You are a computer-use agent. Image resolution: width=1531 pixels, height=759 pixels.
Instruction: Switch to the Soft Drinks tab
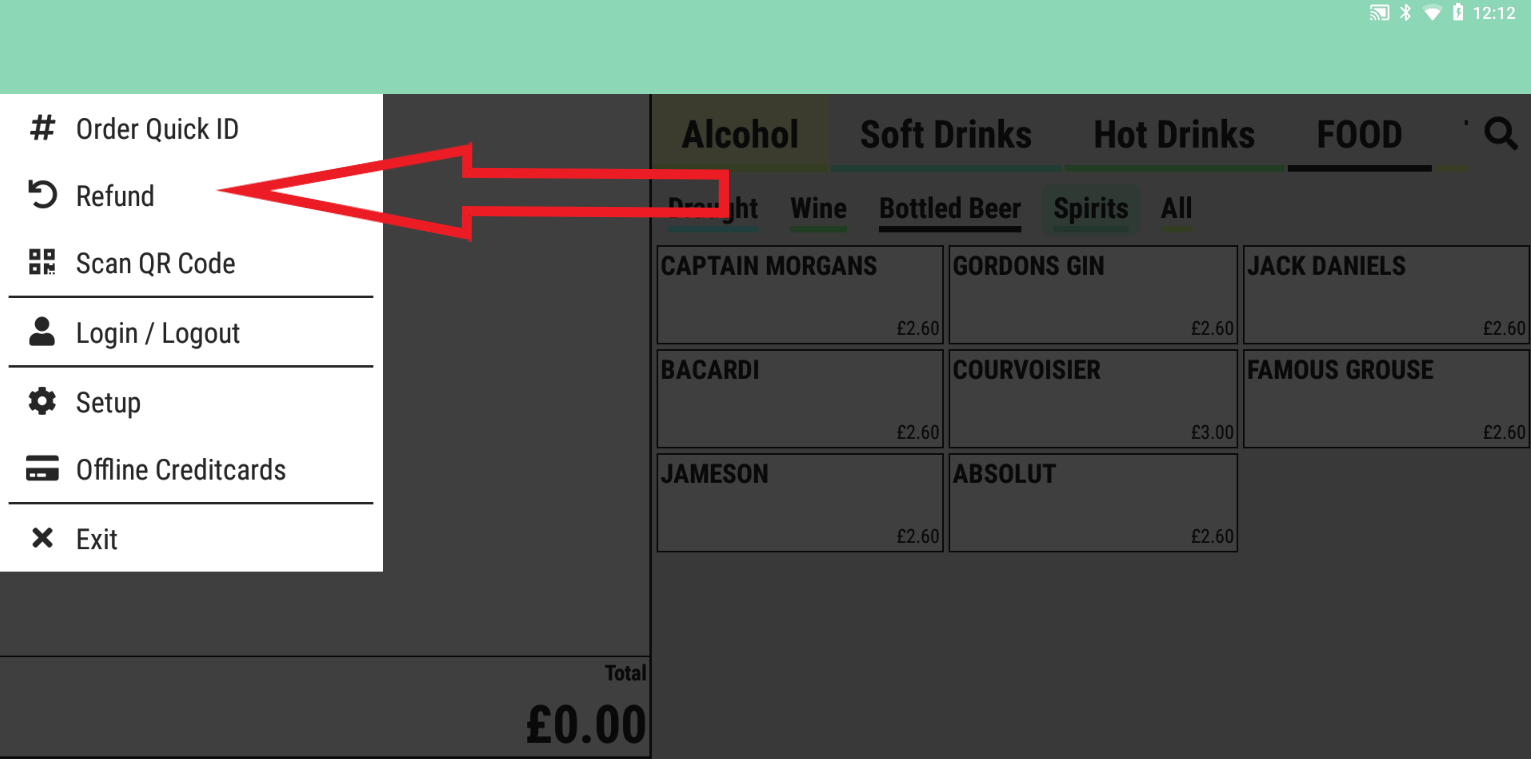pyautogui.click(x=945, y=135)
